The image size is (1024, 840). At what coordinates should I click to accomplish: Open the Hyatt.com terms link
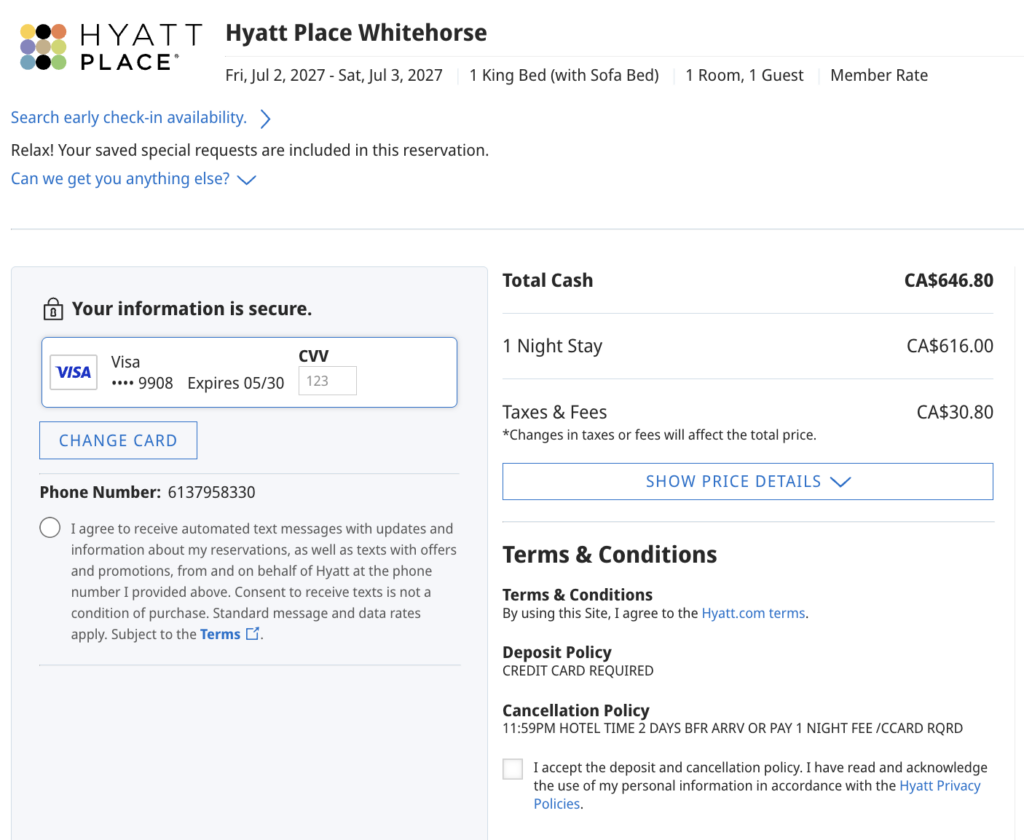[753, 613]
